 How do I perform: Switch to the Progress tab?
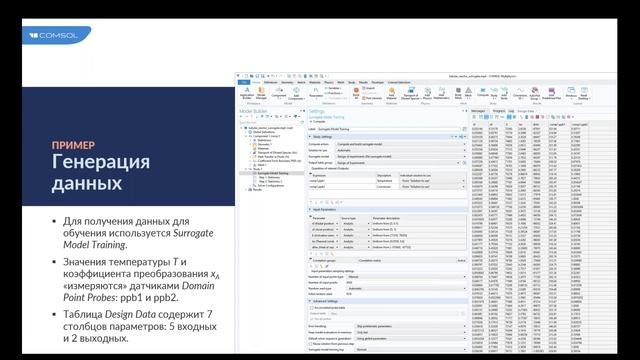pos(498,111)
